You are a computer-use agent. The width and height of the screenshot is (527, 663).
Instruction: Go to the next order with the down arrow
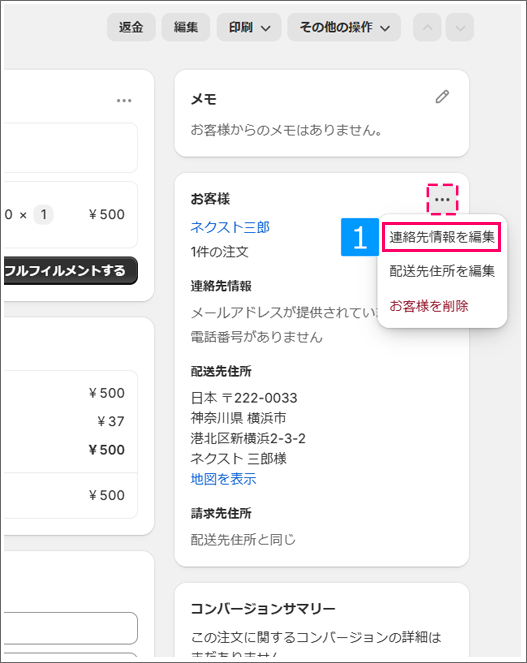coord(460,27)
